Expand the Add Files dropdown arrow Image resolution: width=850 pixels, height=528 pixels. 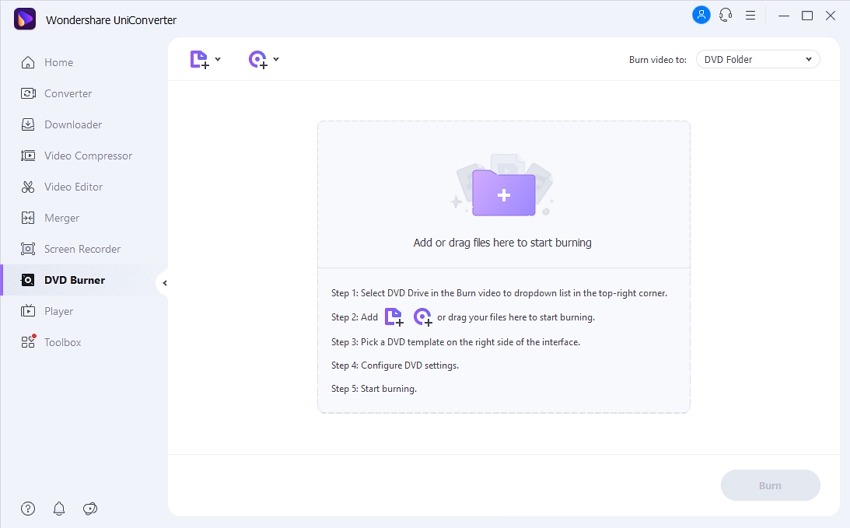(218, 59)
